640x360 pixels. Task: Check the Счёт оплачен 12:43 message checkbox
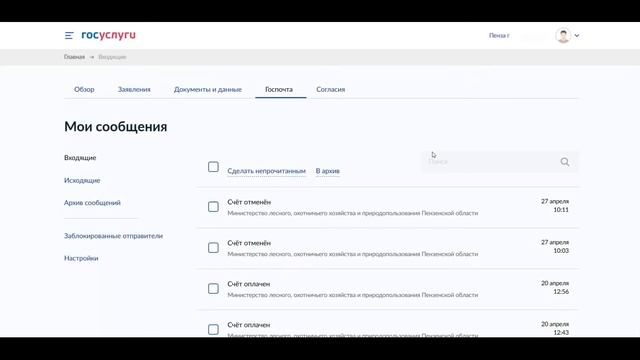[213, 329]
